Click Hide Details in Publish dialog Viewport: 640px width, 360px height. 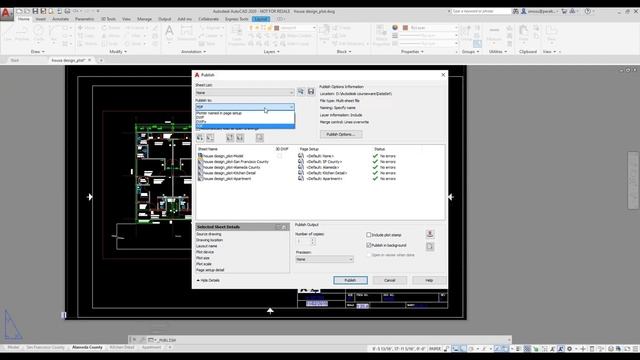[x=208, y=280]
